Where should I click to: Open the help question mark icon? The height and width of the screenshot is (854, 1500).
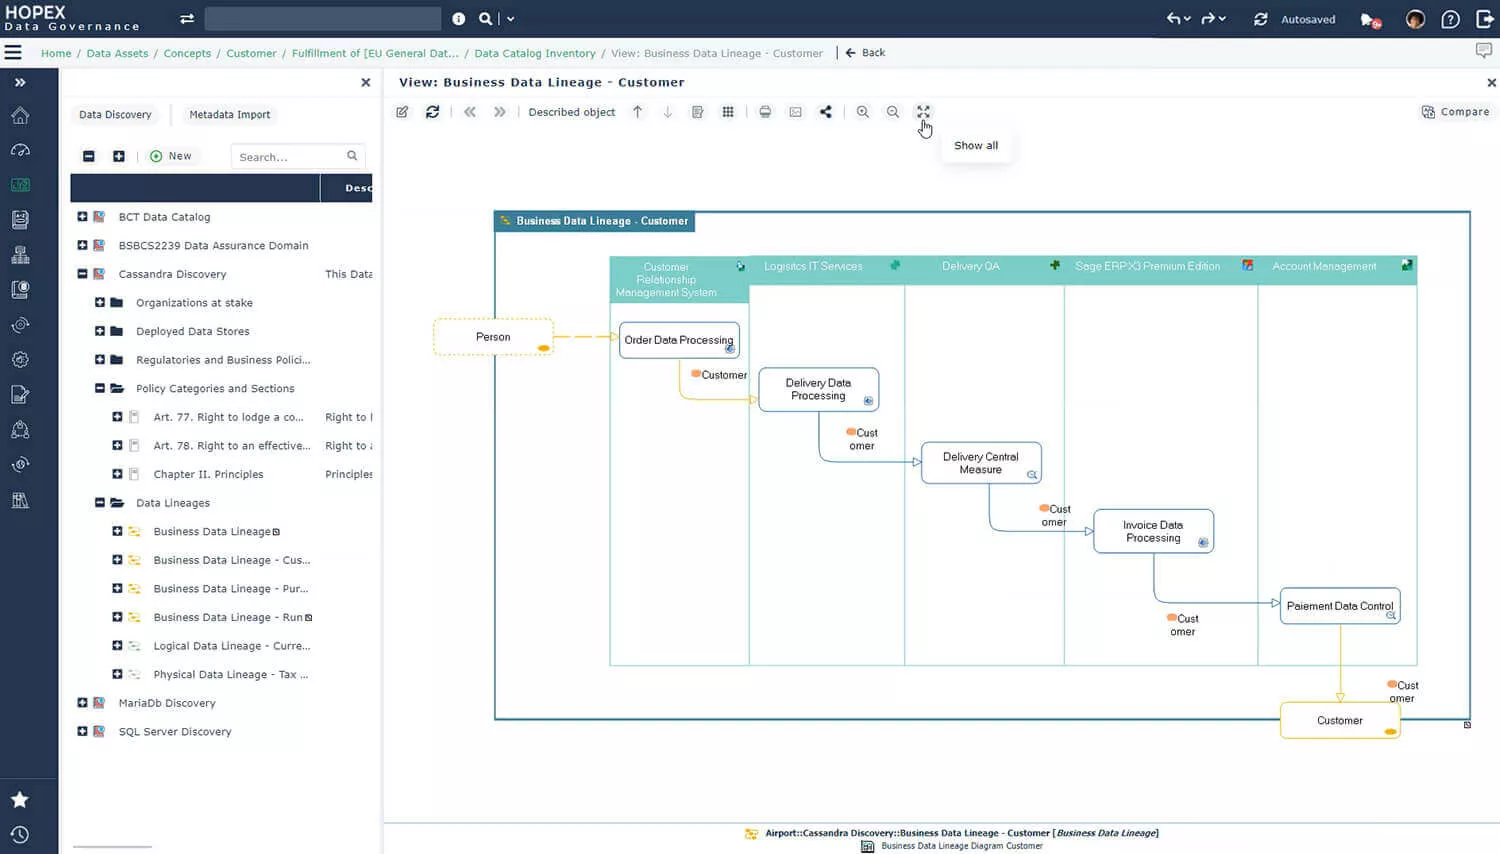1450,19
